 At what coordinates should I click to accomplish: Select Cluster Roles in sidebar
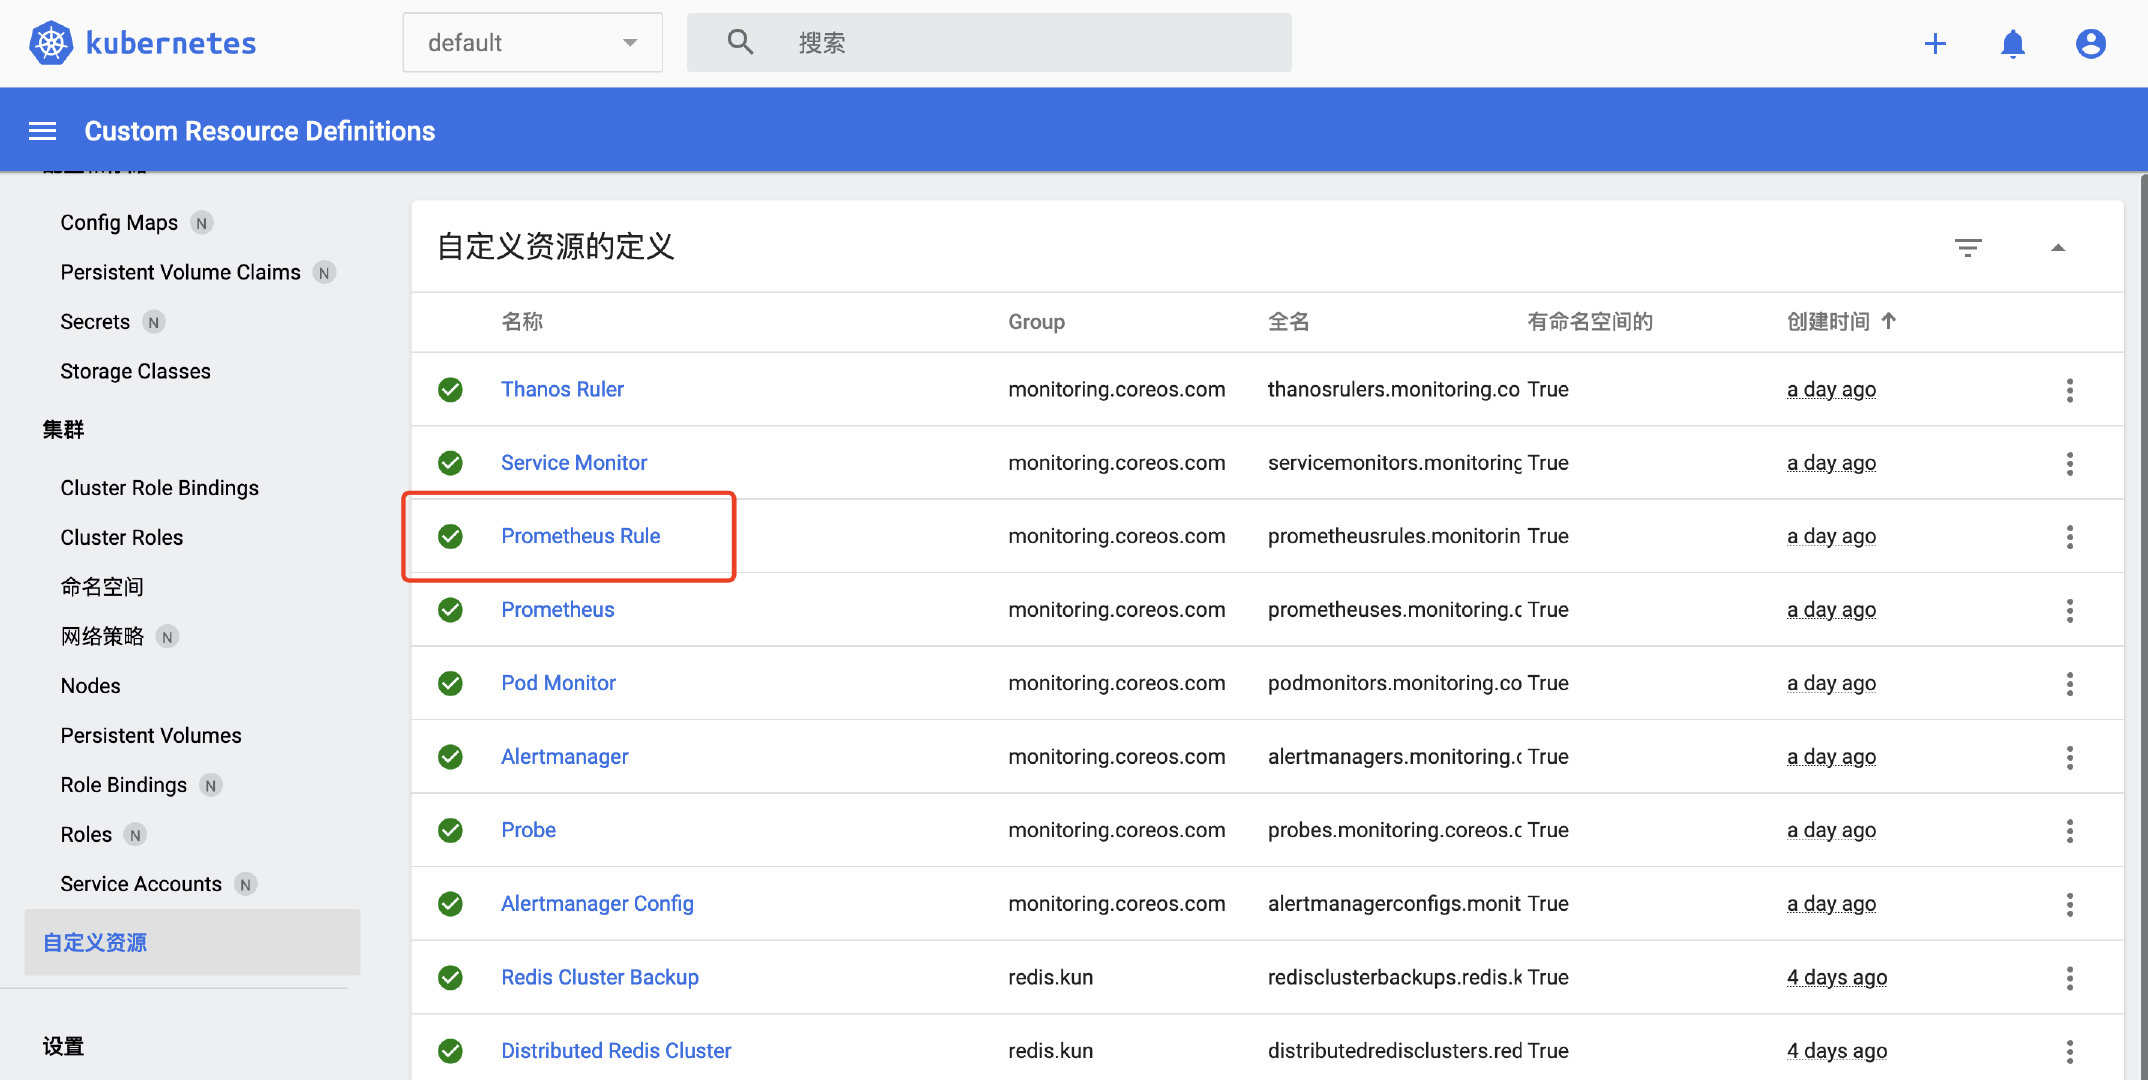[121, 537]
